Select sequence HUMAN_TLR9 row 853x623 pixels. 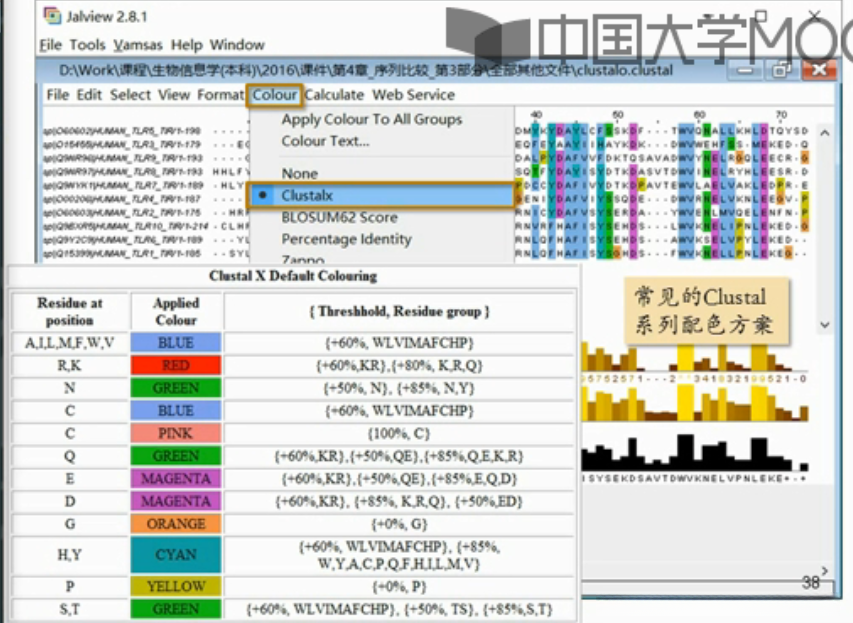pyautogui.click(x=124, y=158)
